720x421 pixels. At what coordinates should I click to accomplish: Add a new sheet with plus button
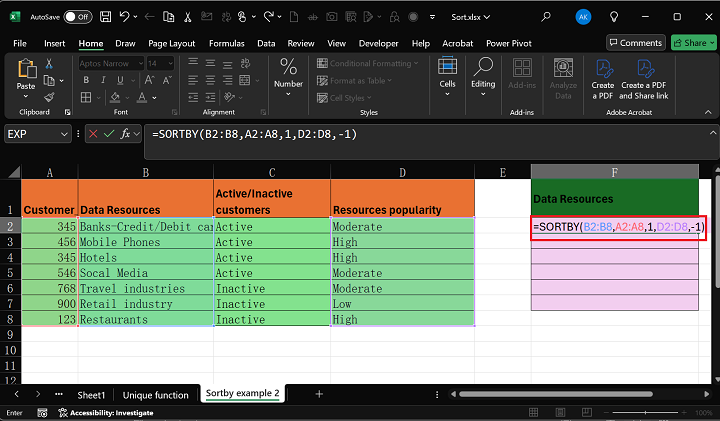click(319, 395)
